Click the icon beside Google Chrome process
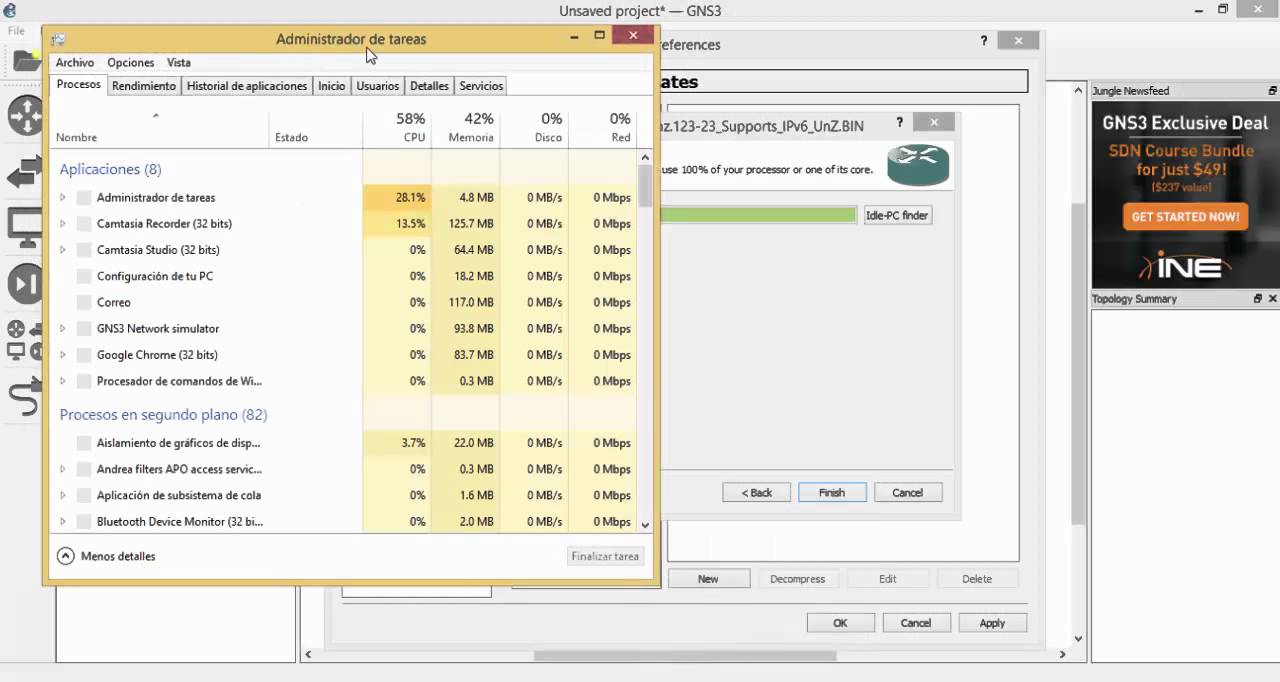The image size is (1280, 682). click(84, 355)
